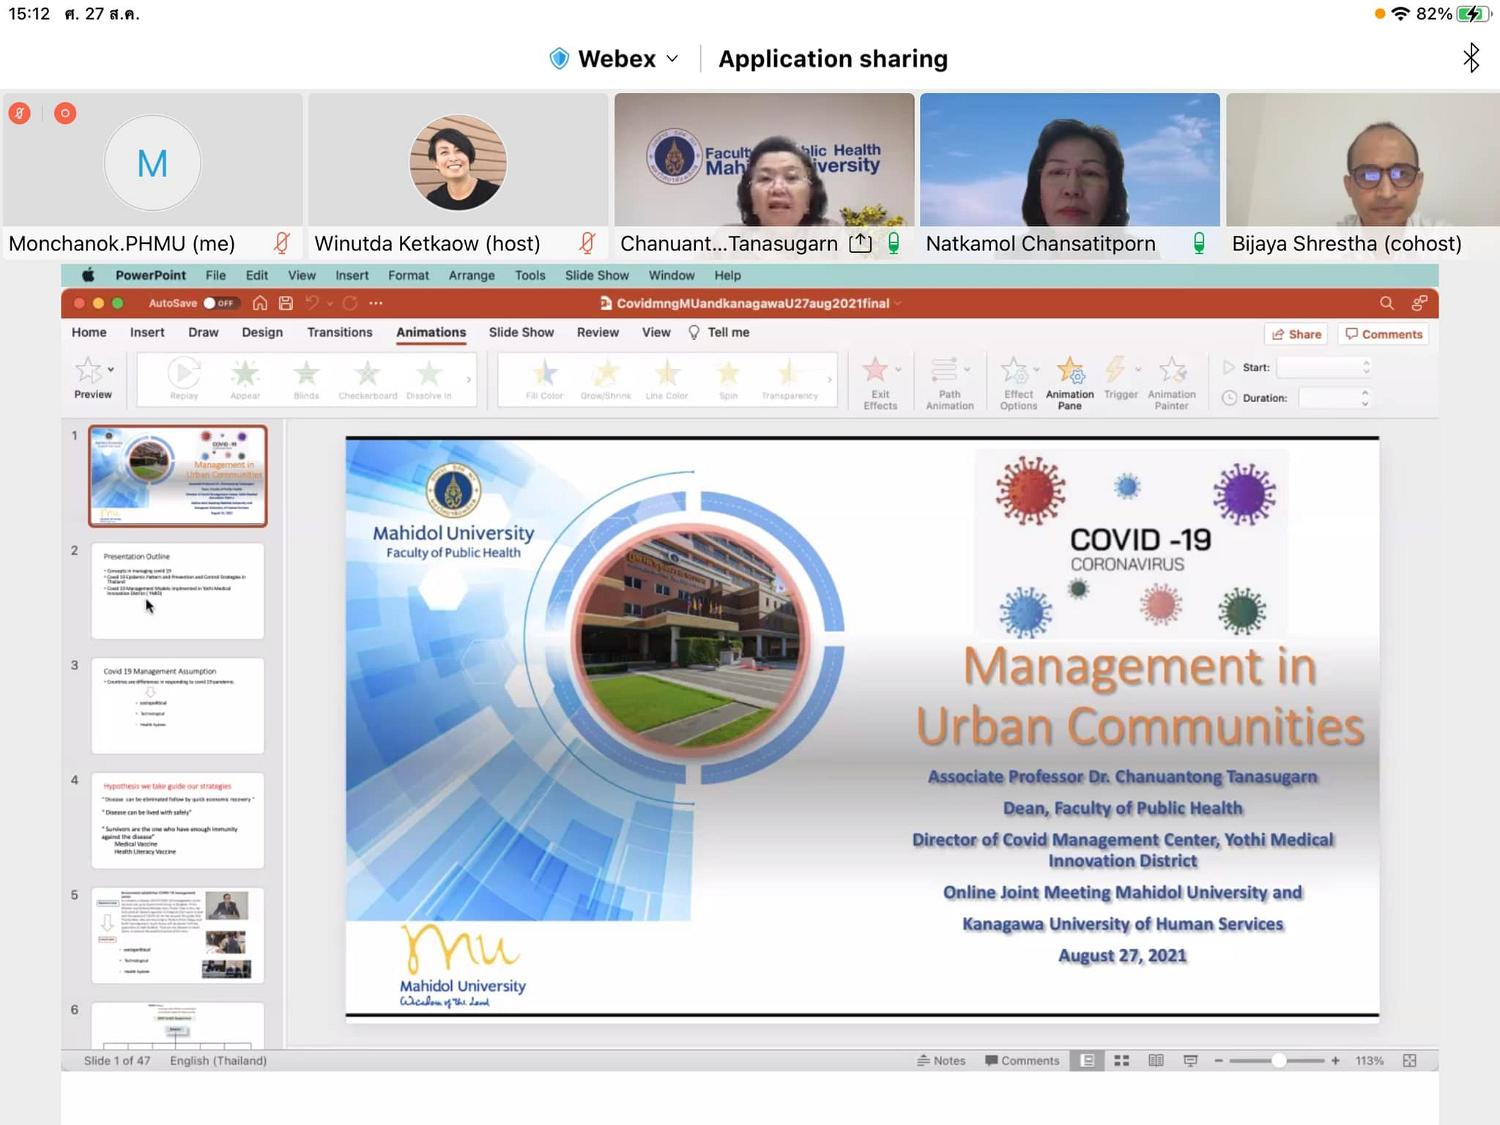Select the Spin emphasis animation

point(728,380)
